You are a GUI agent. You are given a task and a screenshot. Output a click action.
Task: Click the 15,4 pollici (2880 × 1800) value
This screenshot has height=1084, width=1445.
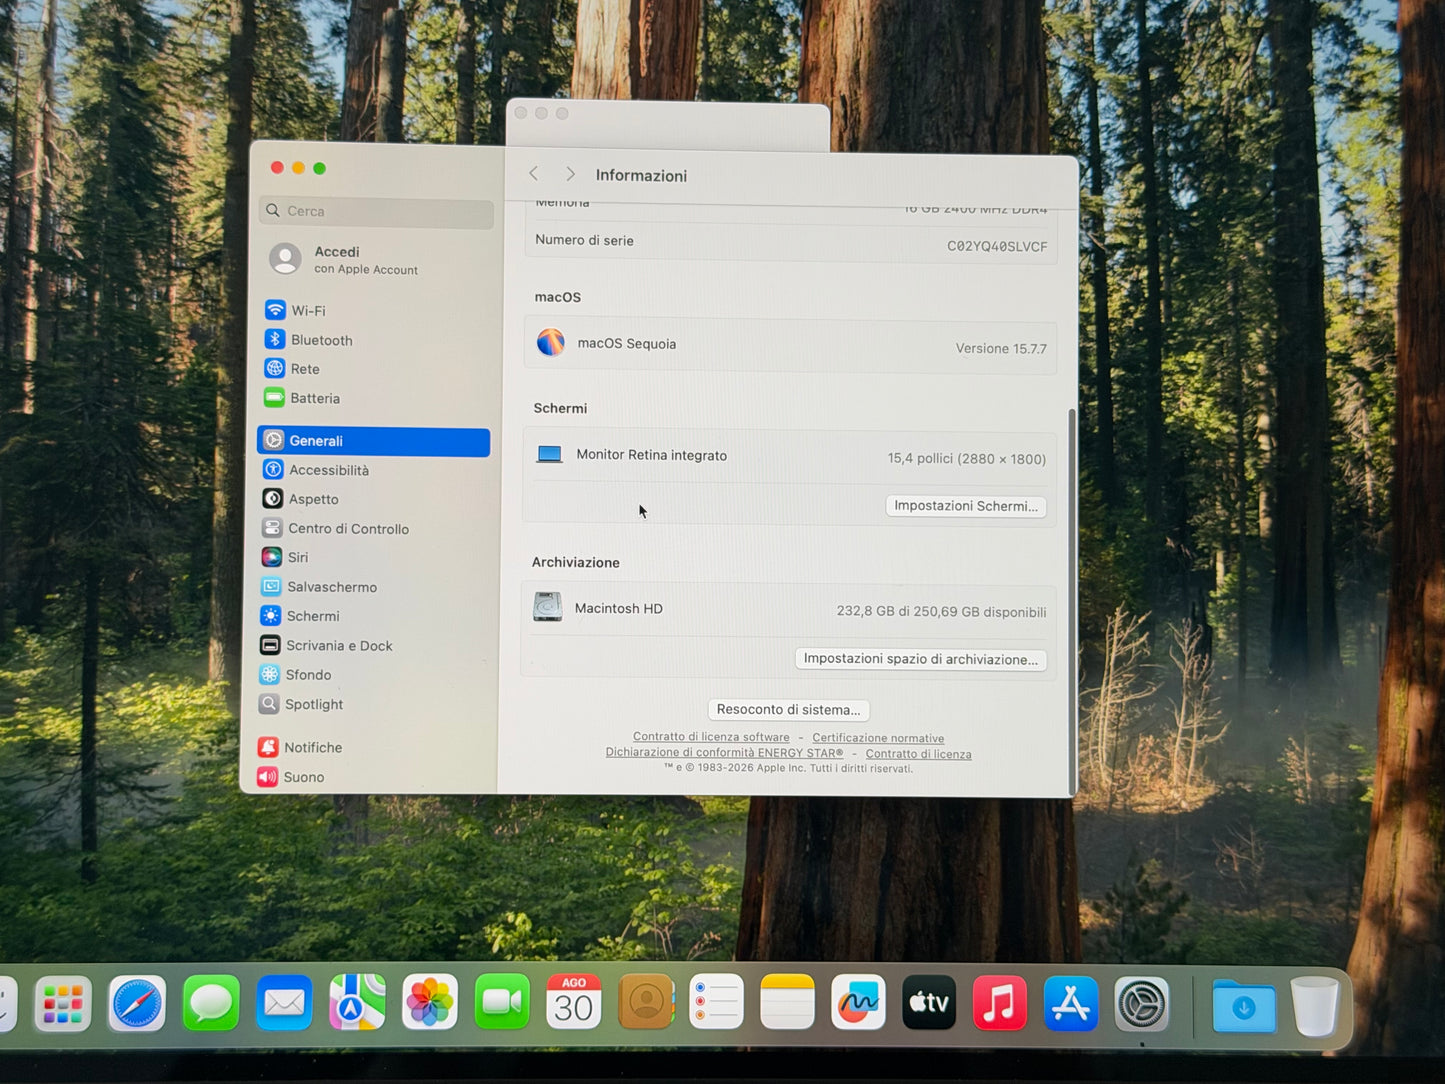tap(967, 459)
